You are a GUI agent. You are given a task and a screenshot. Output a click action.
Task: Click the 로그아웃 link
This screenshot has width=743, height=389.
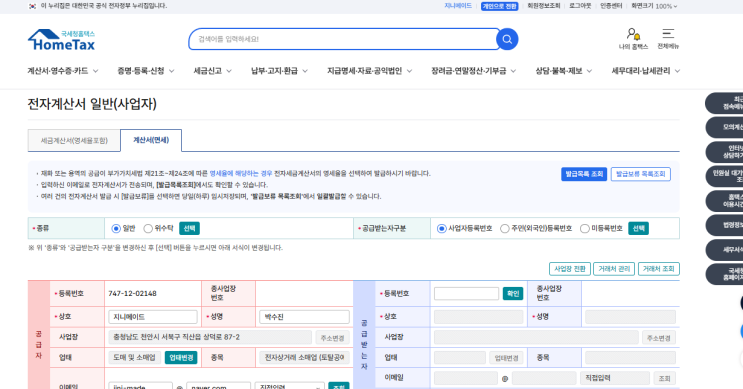[x=580, y=6]
